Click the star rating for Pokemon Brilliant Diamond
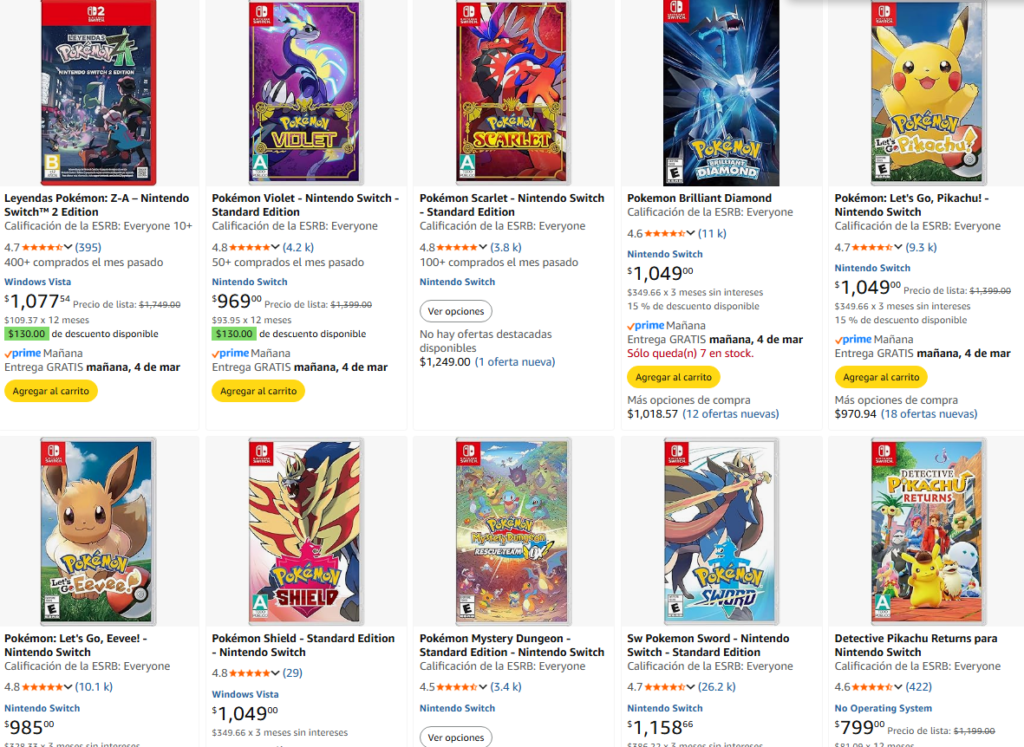 (665, 233)
